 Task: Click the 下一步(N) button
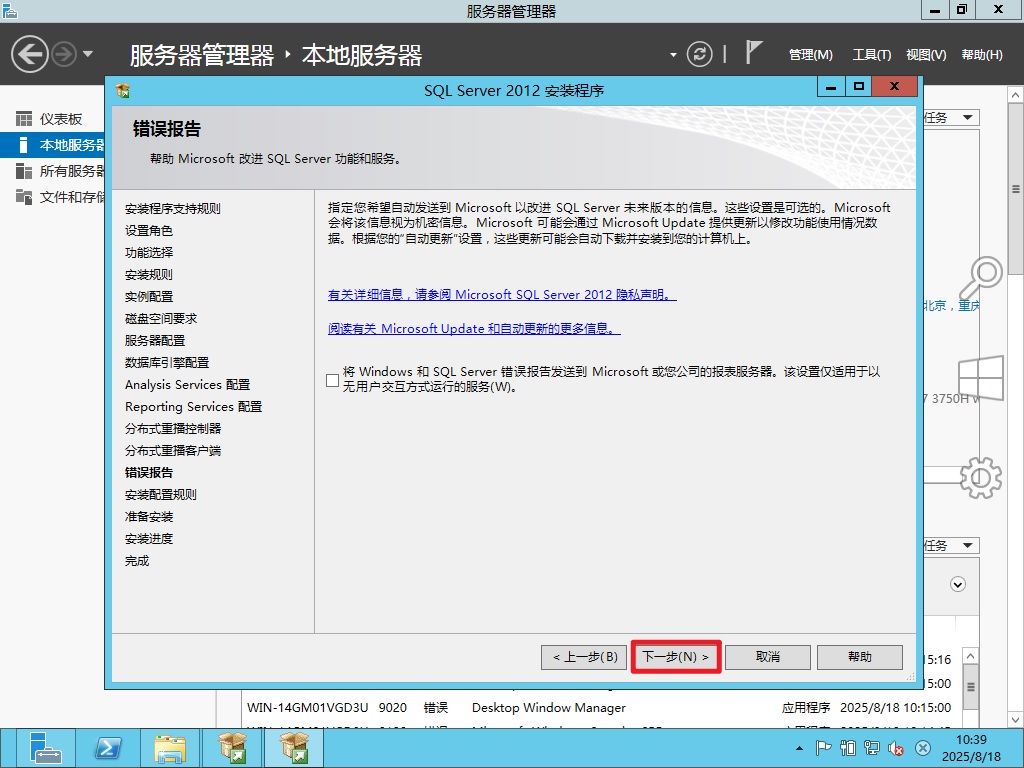(676, 657)
